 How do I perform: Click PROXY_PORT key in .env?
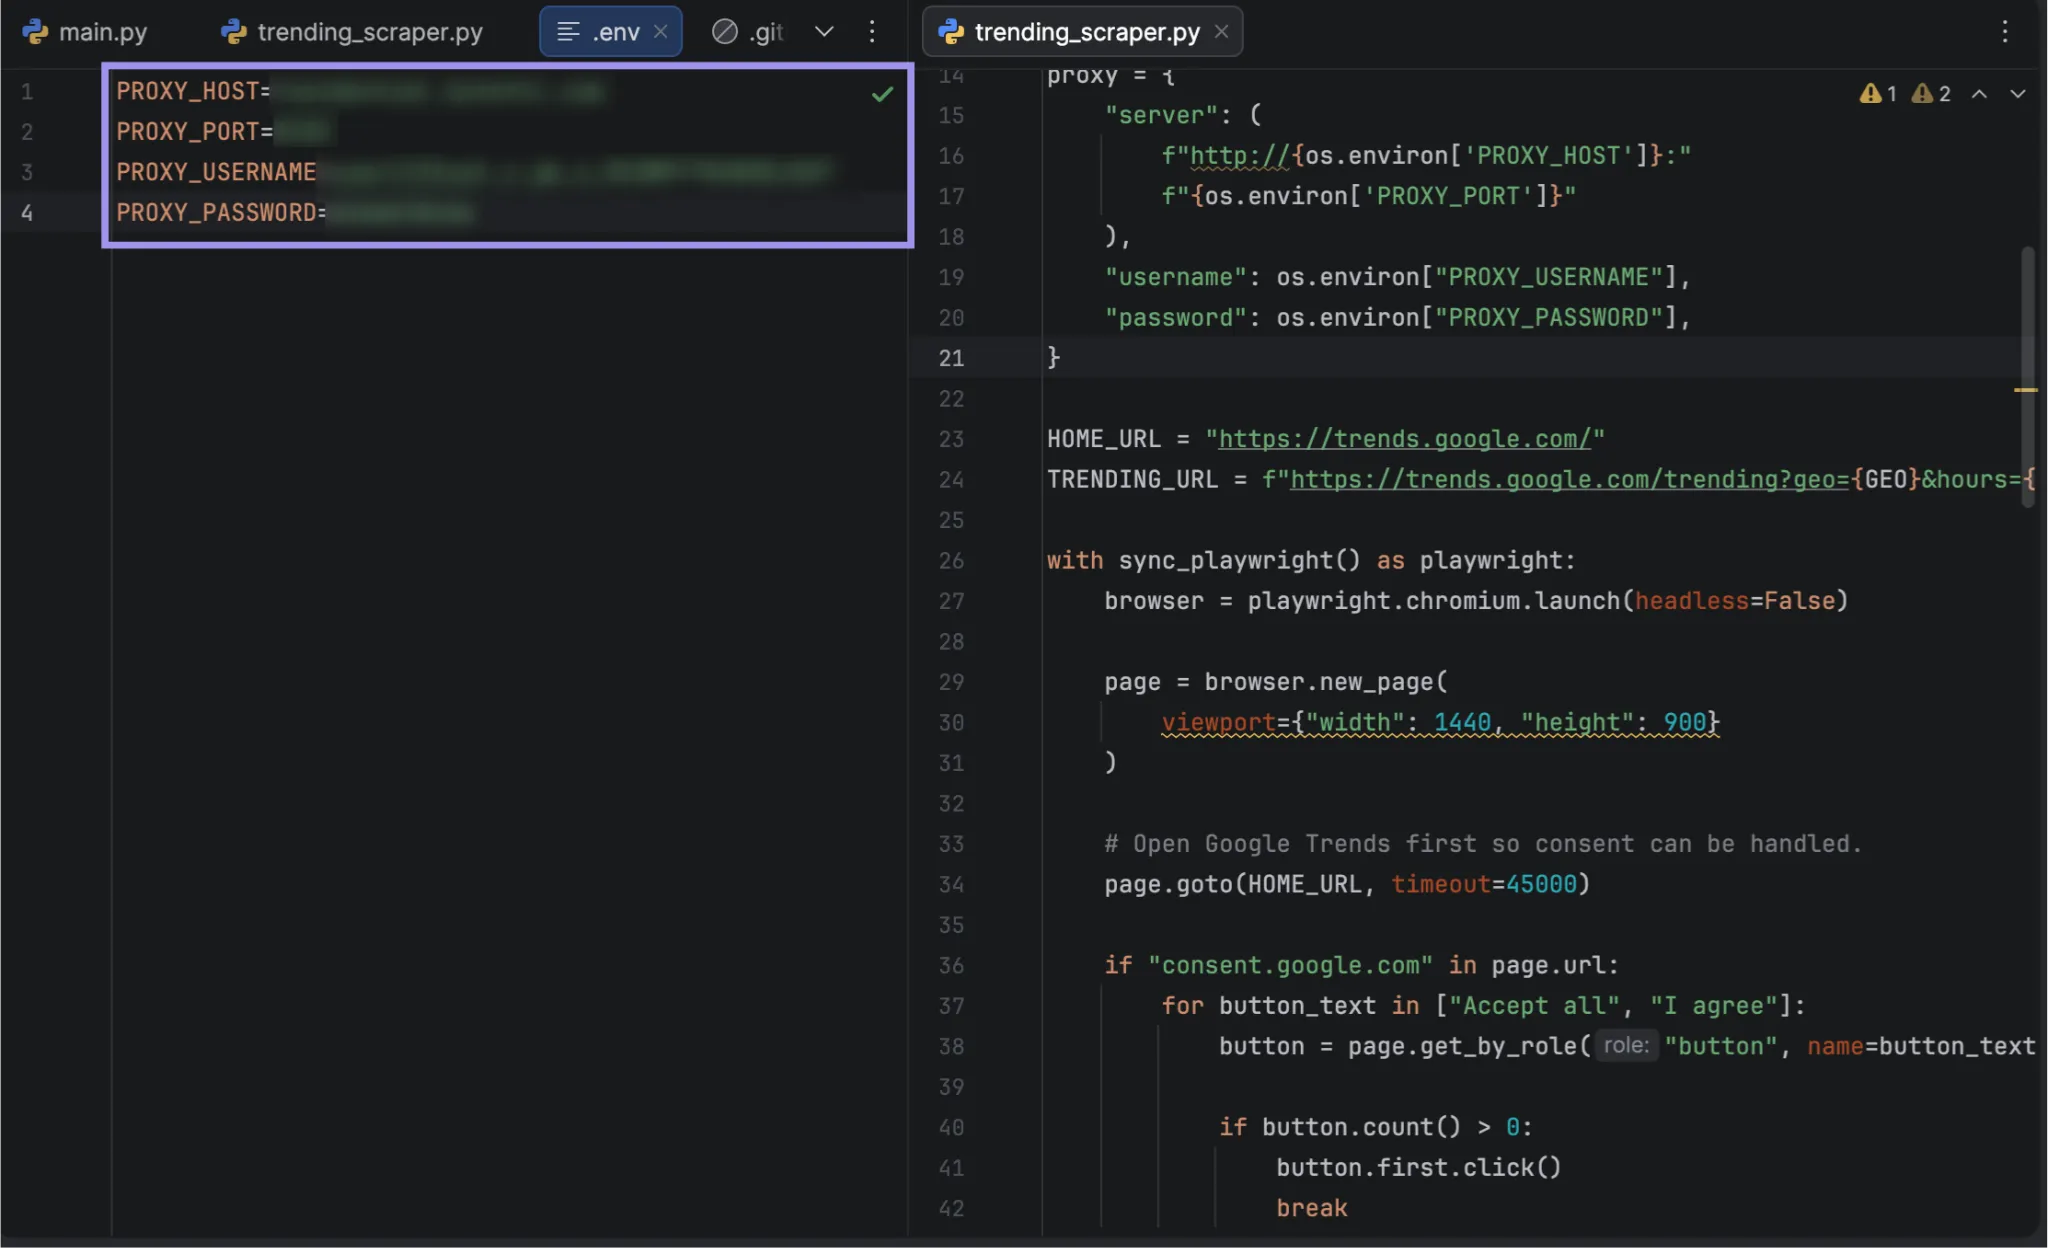click(187, 131)
